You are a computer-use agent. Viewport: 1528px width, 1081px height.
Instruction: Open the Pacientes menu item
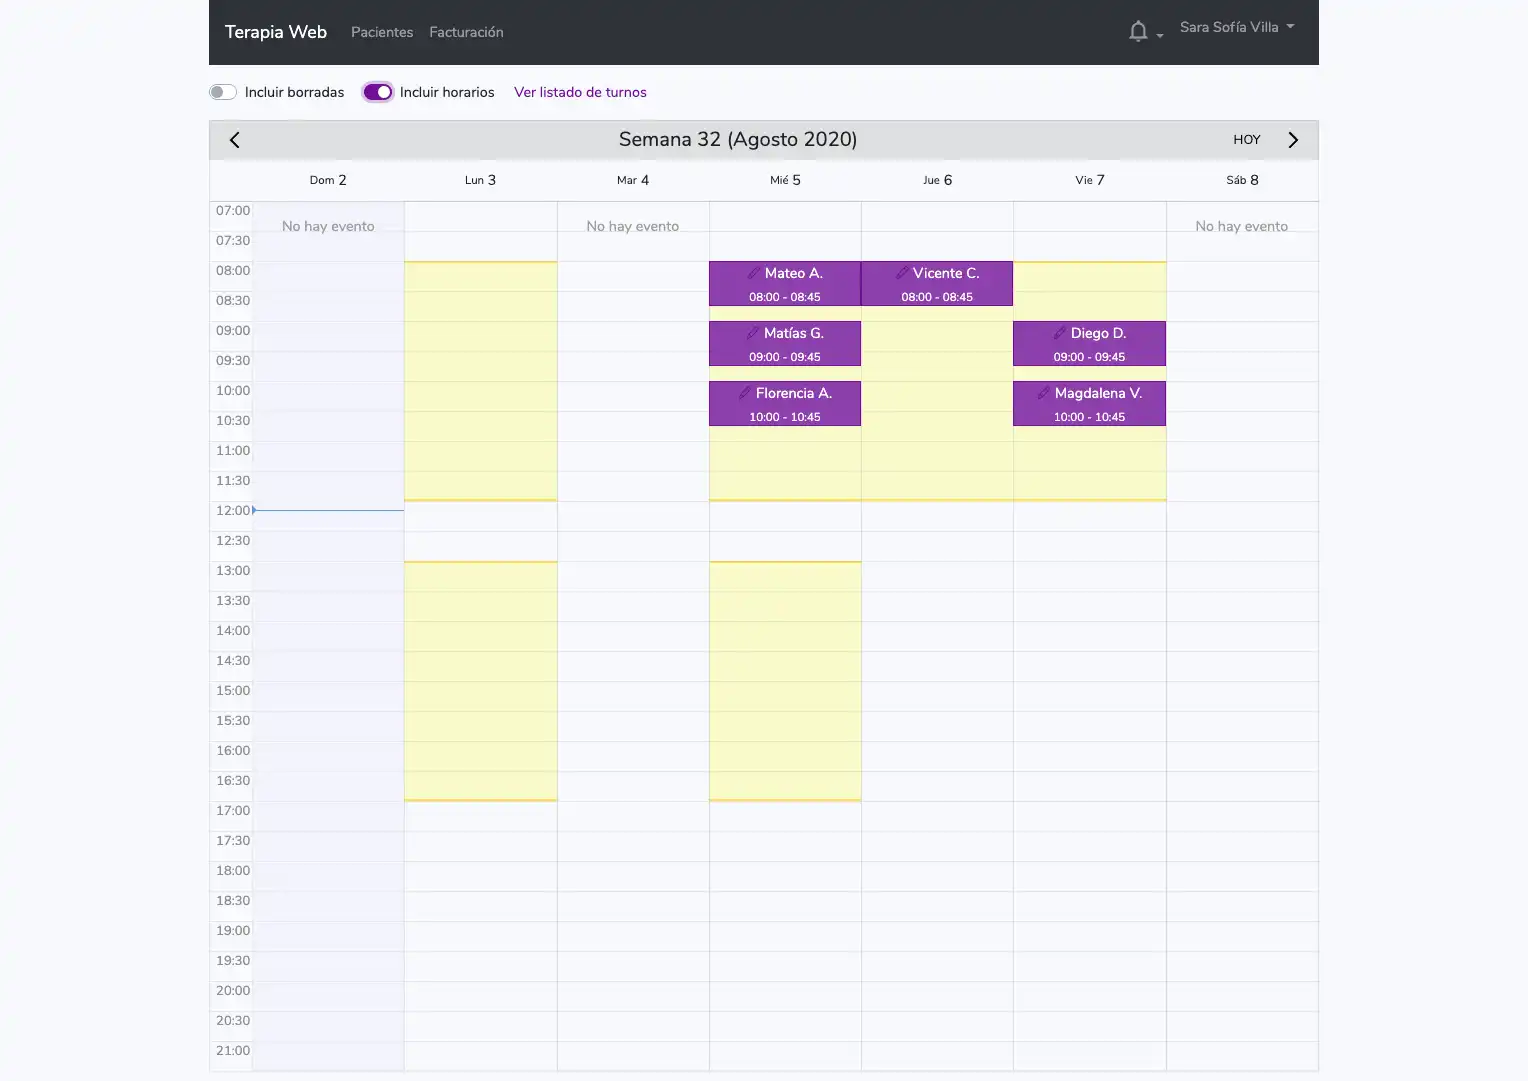tap(381, 32)
